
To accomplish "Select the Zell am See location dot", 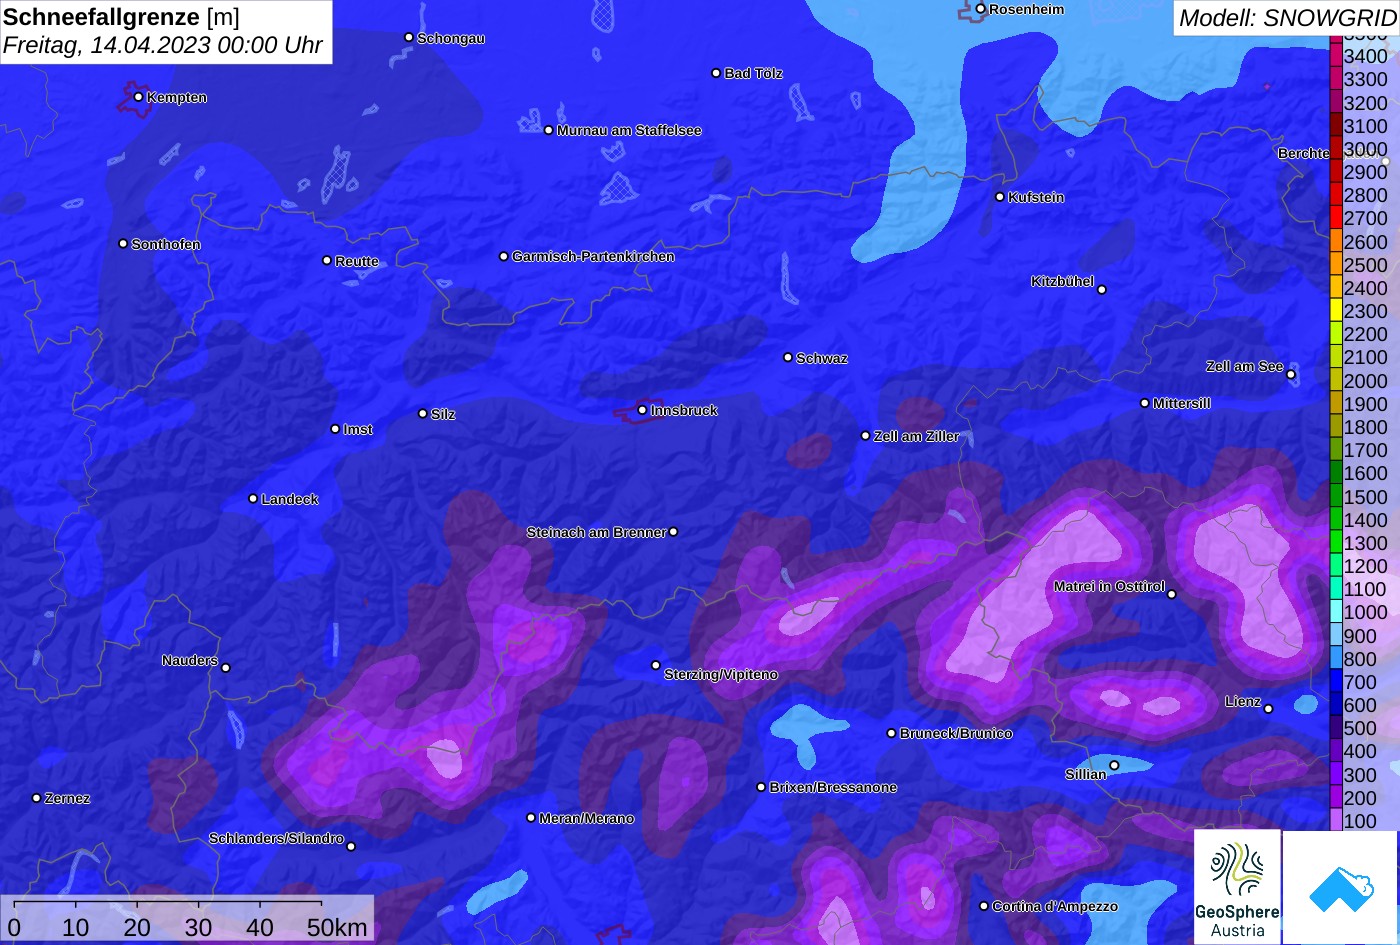I will click(x=1291, y=374).
